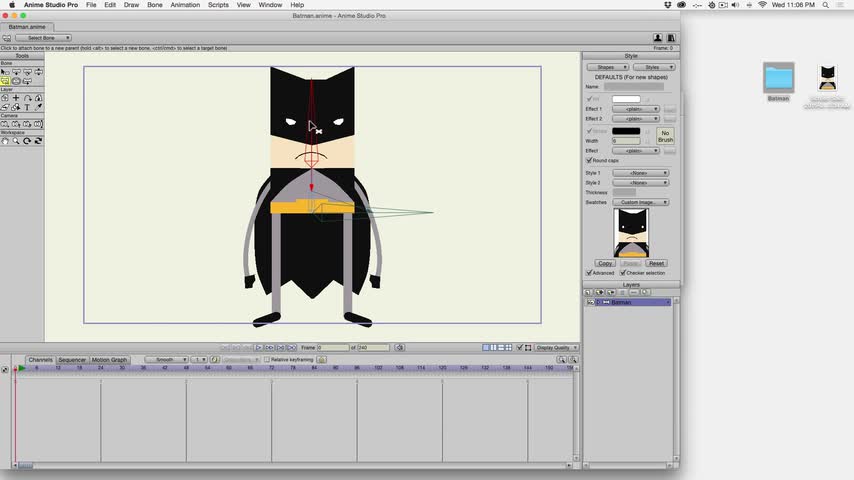The image size is (854, 480).
Task: Select the Pan Workspace hand tool
Action: coord(5,142)
